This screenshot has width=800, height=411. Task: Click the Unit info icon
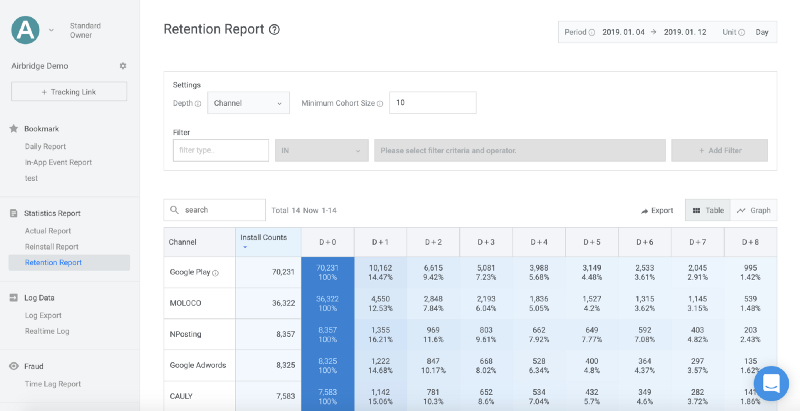click(742, 32)
